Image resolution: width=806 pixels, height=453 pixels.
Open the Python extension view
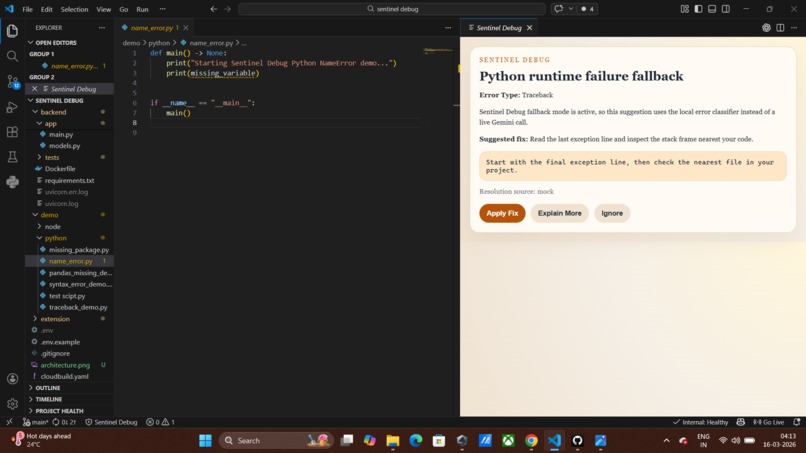(x=12, y=182)
